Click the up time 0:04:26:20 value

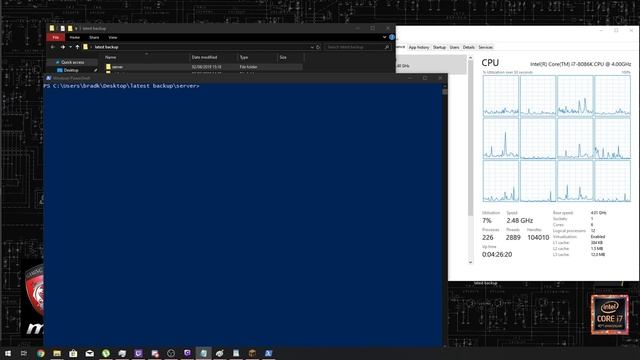tap(497, 254)
